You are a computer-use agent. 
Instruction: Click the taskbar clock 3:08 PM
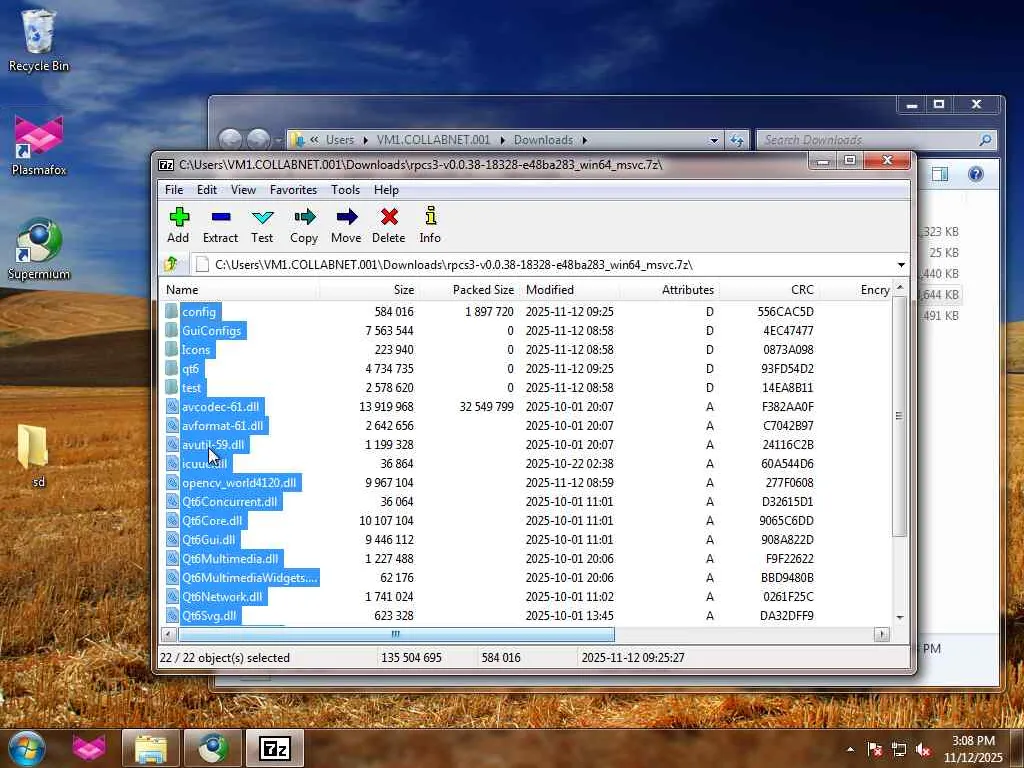973,741
